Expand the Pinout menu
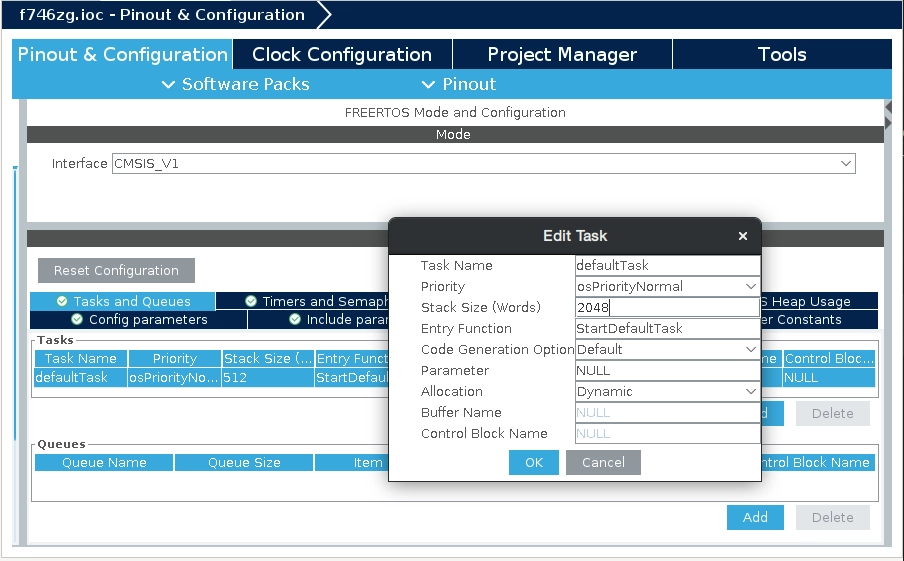The height and width of the screenshot is (561, 904). point(459,85)
